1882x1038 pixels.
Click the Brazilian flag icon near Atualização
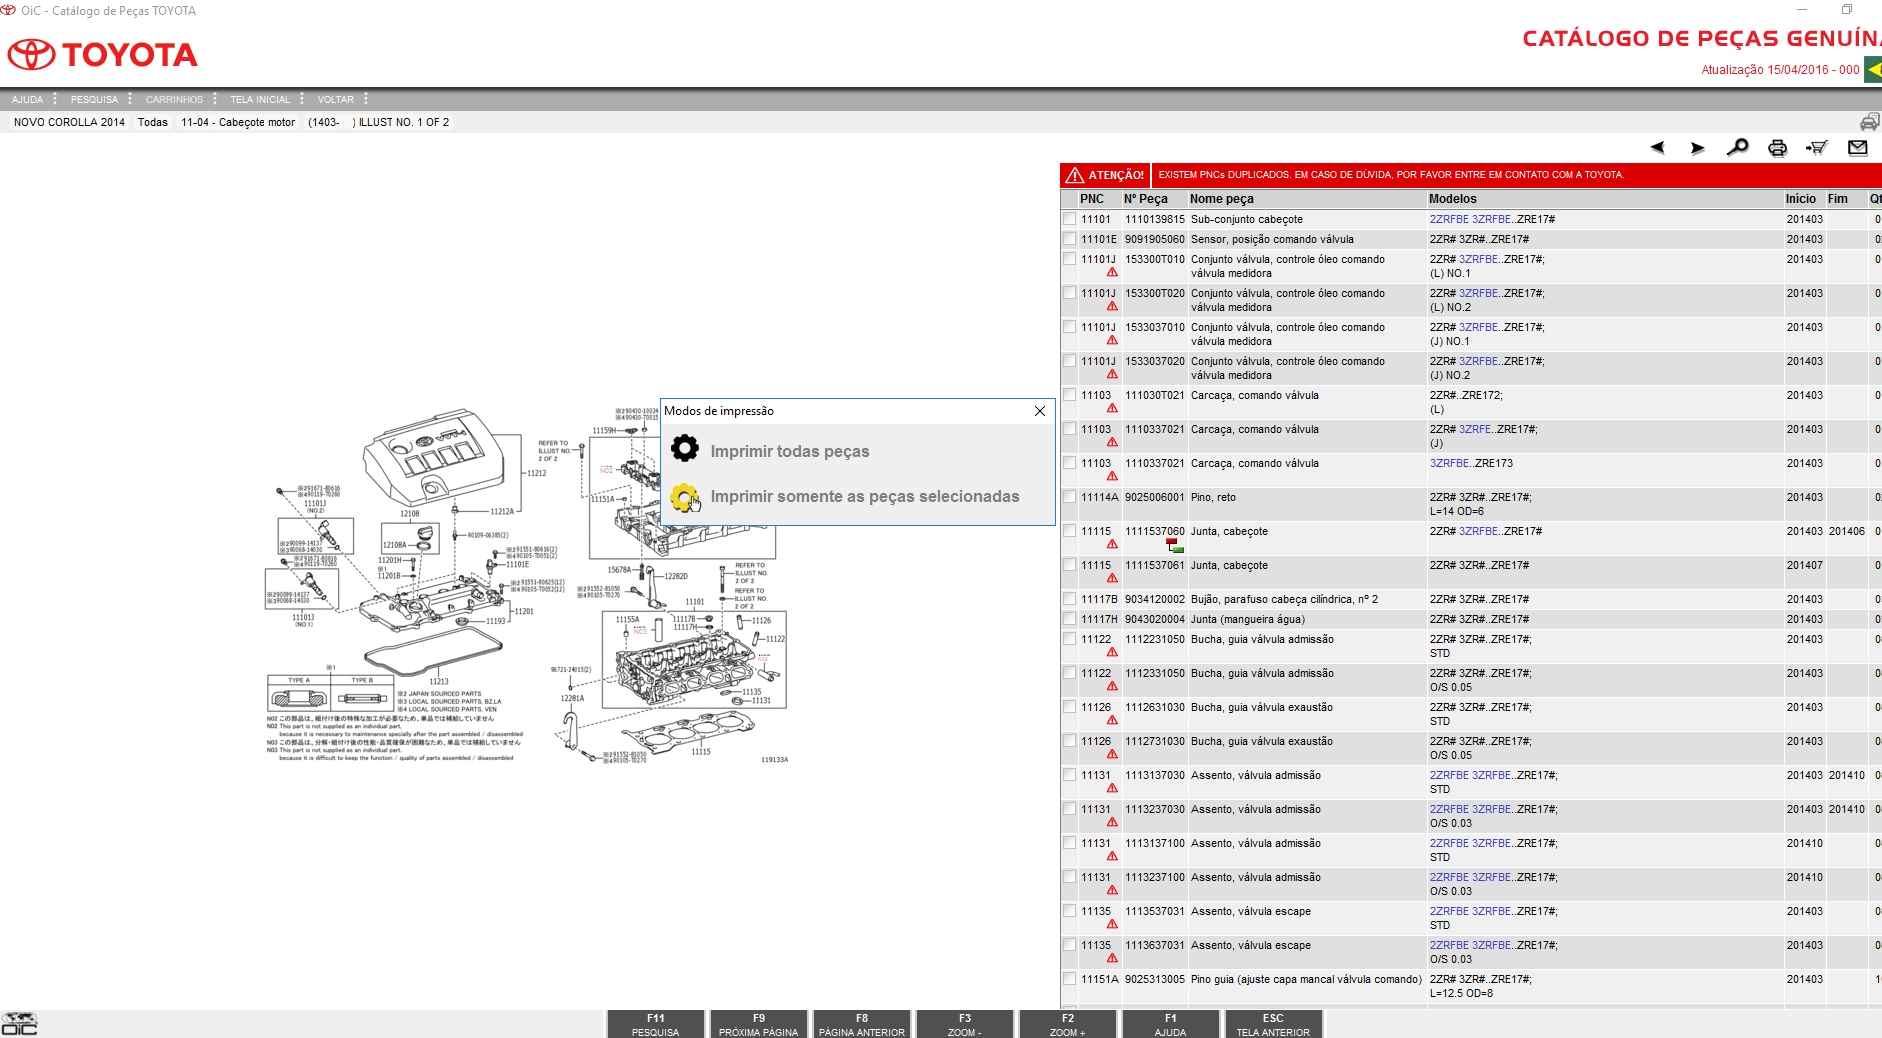click(x=1872, y=71)
